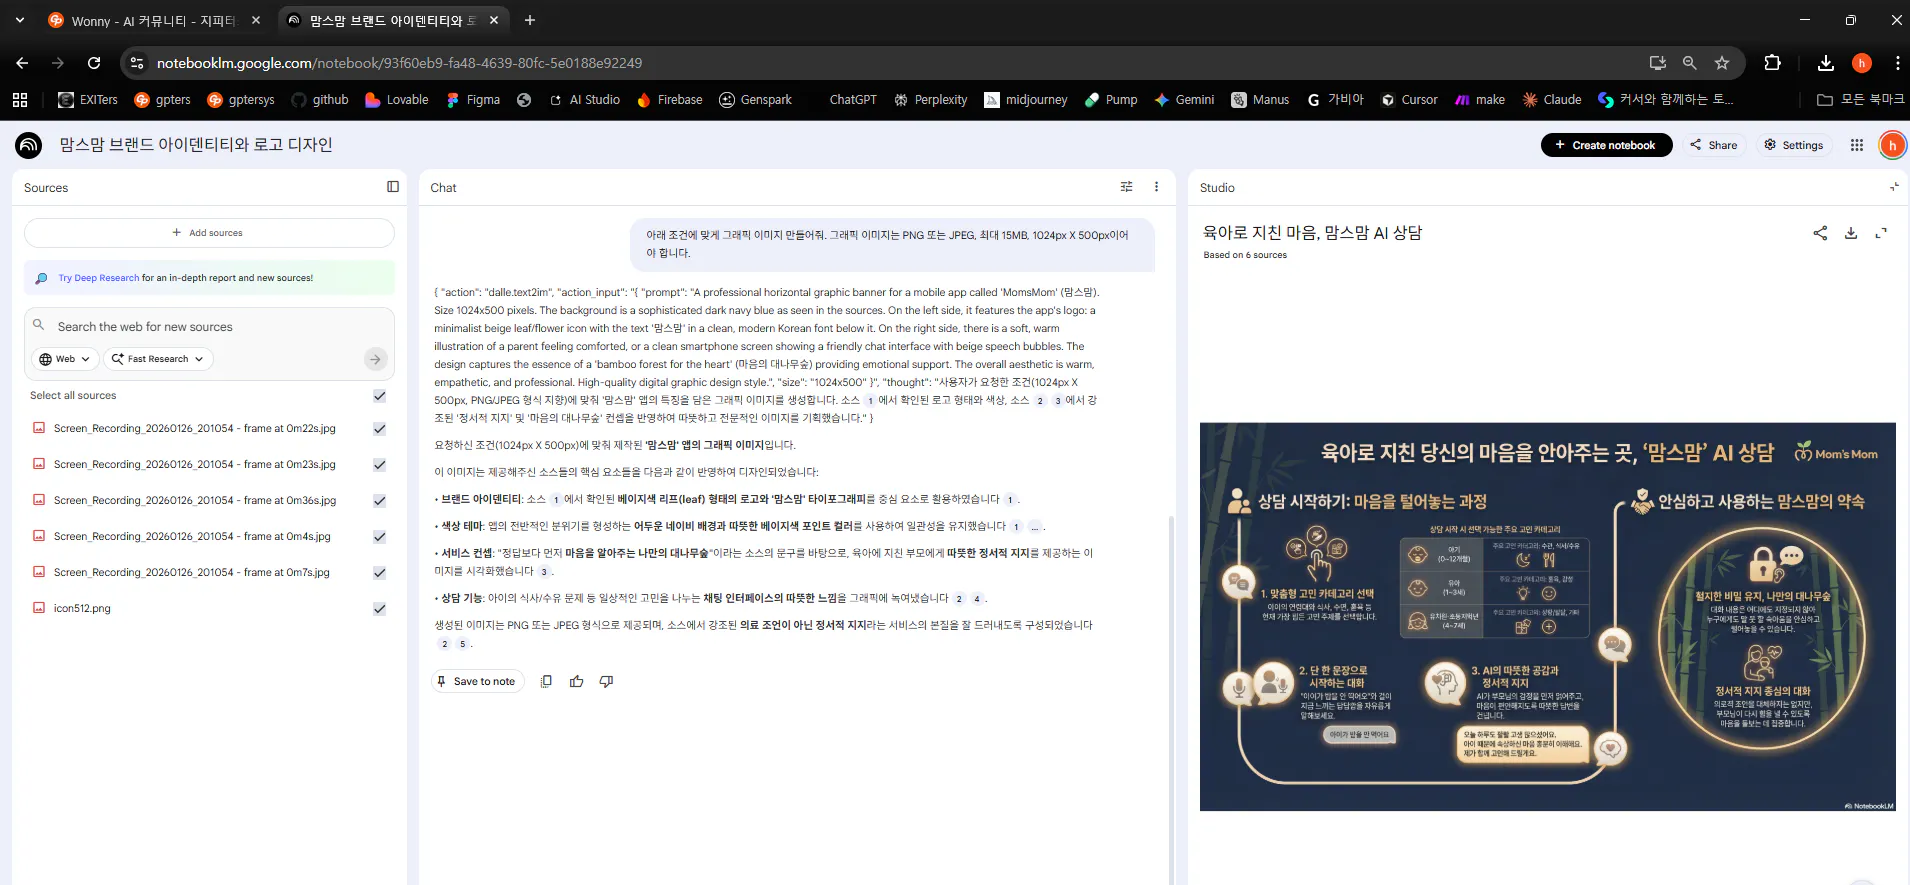The image size is (1910, 885).
Task: Open the Web source type dropdown
Action: [x=65, y=359]
